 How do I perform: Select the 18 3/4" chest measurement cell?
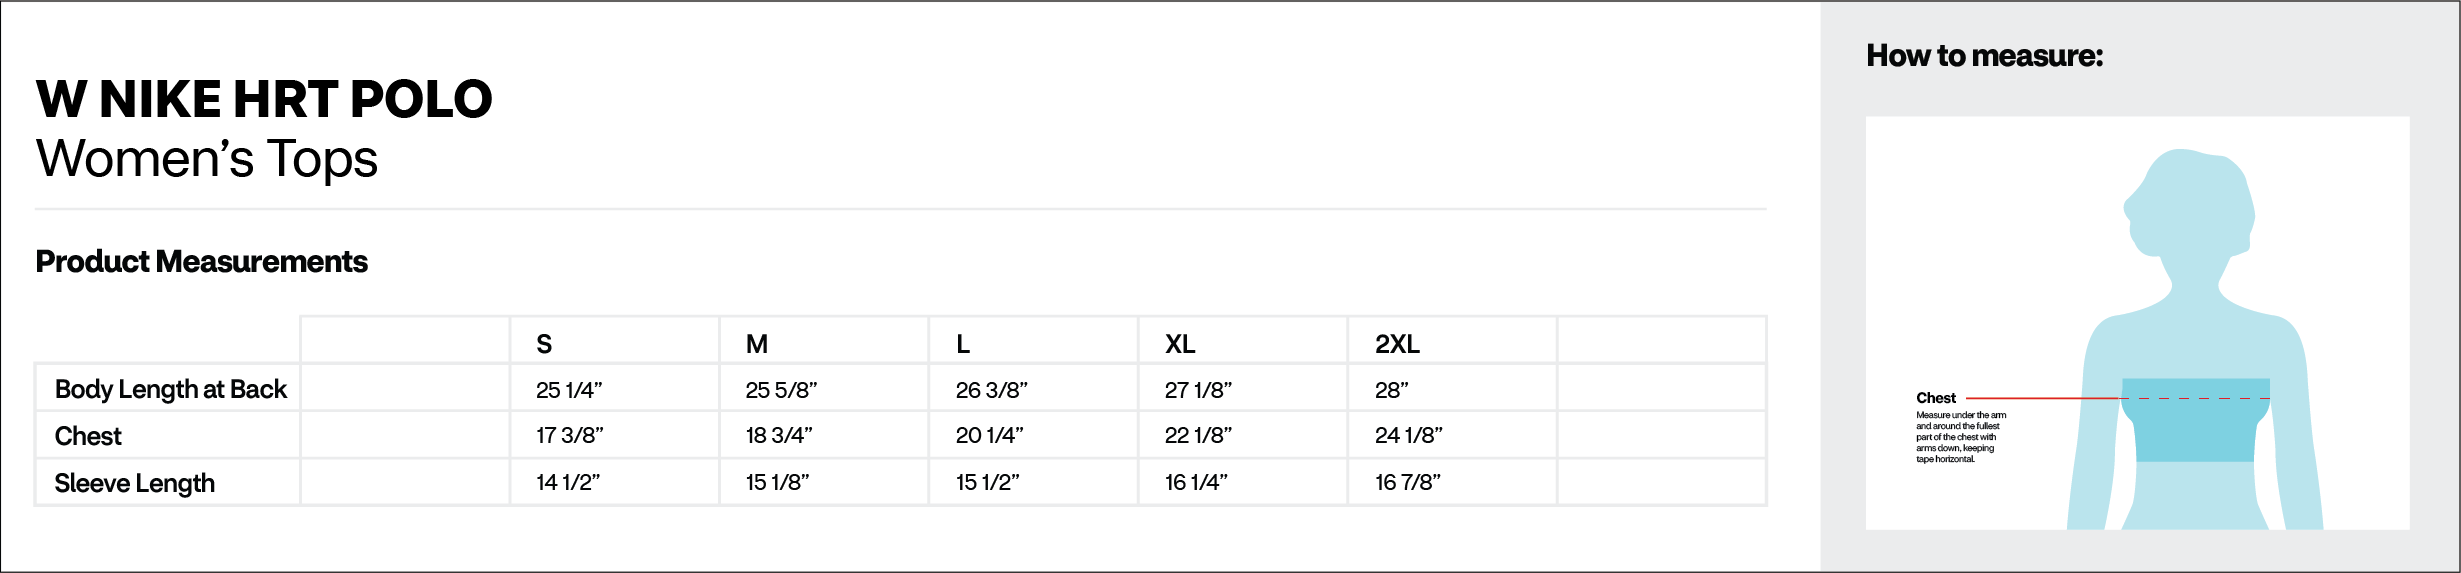point(779,436)
